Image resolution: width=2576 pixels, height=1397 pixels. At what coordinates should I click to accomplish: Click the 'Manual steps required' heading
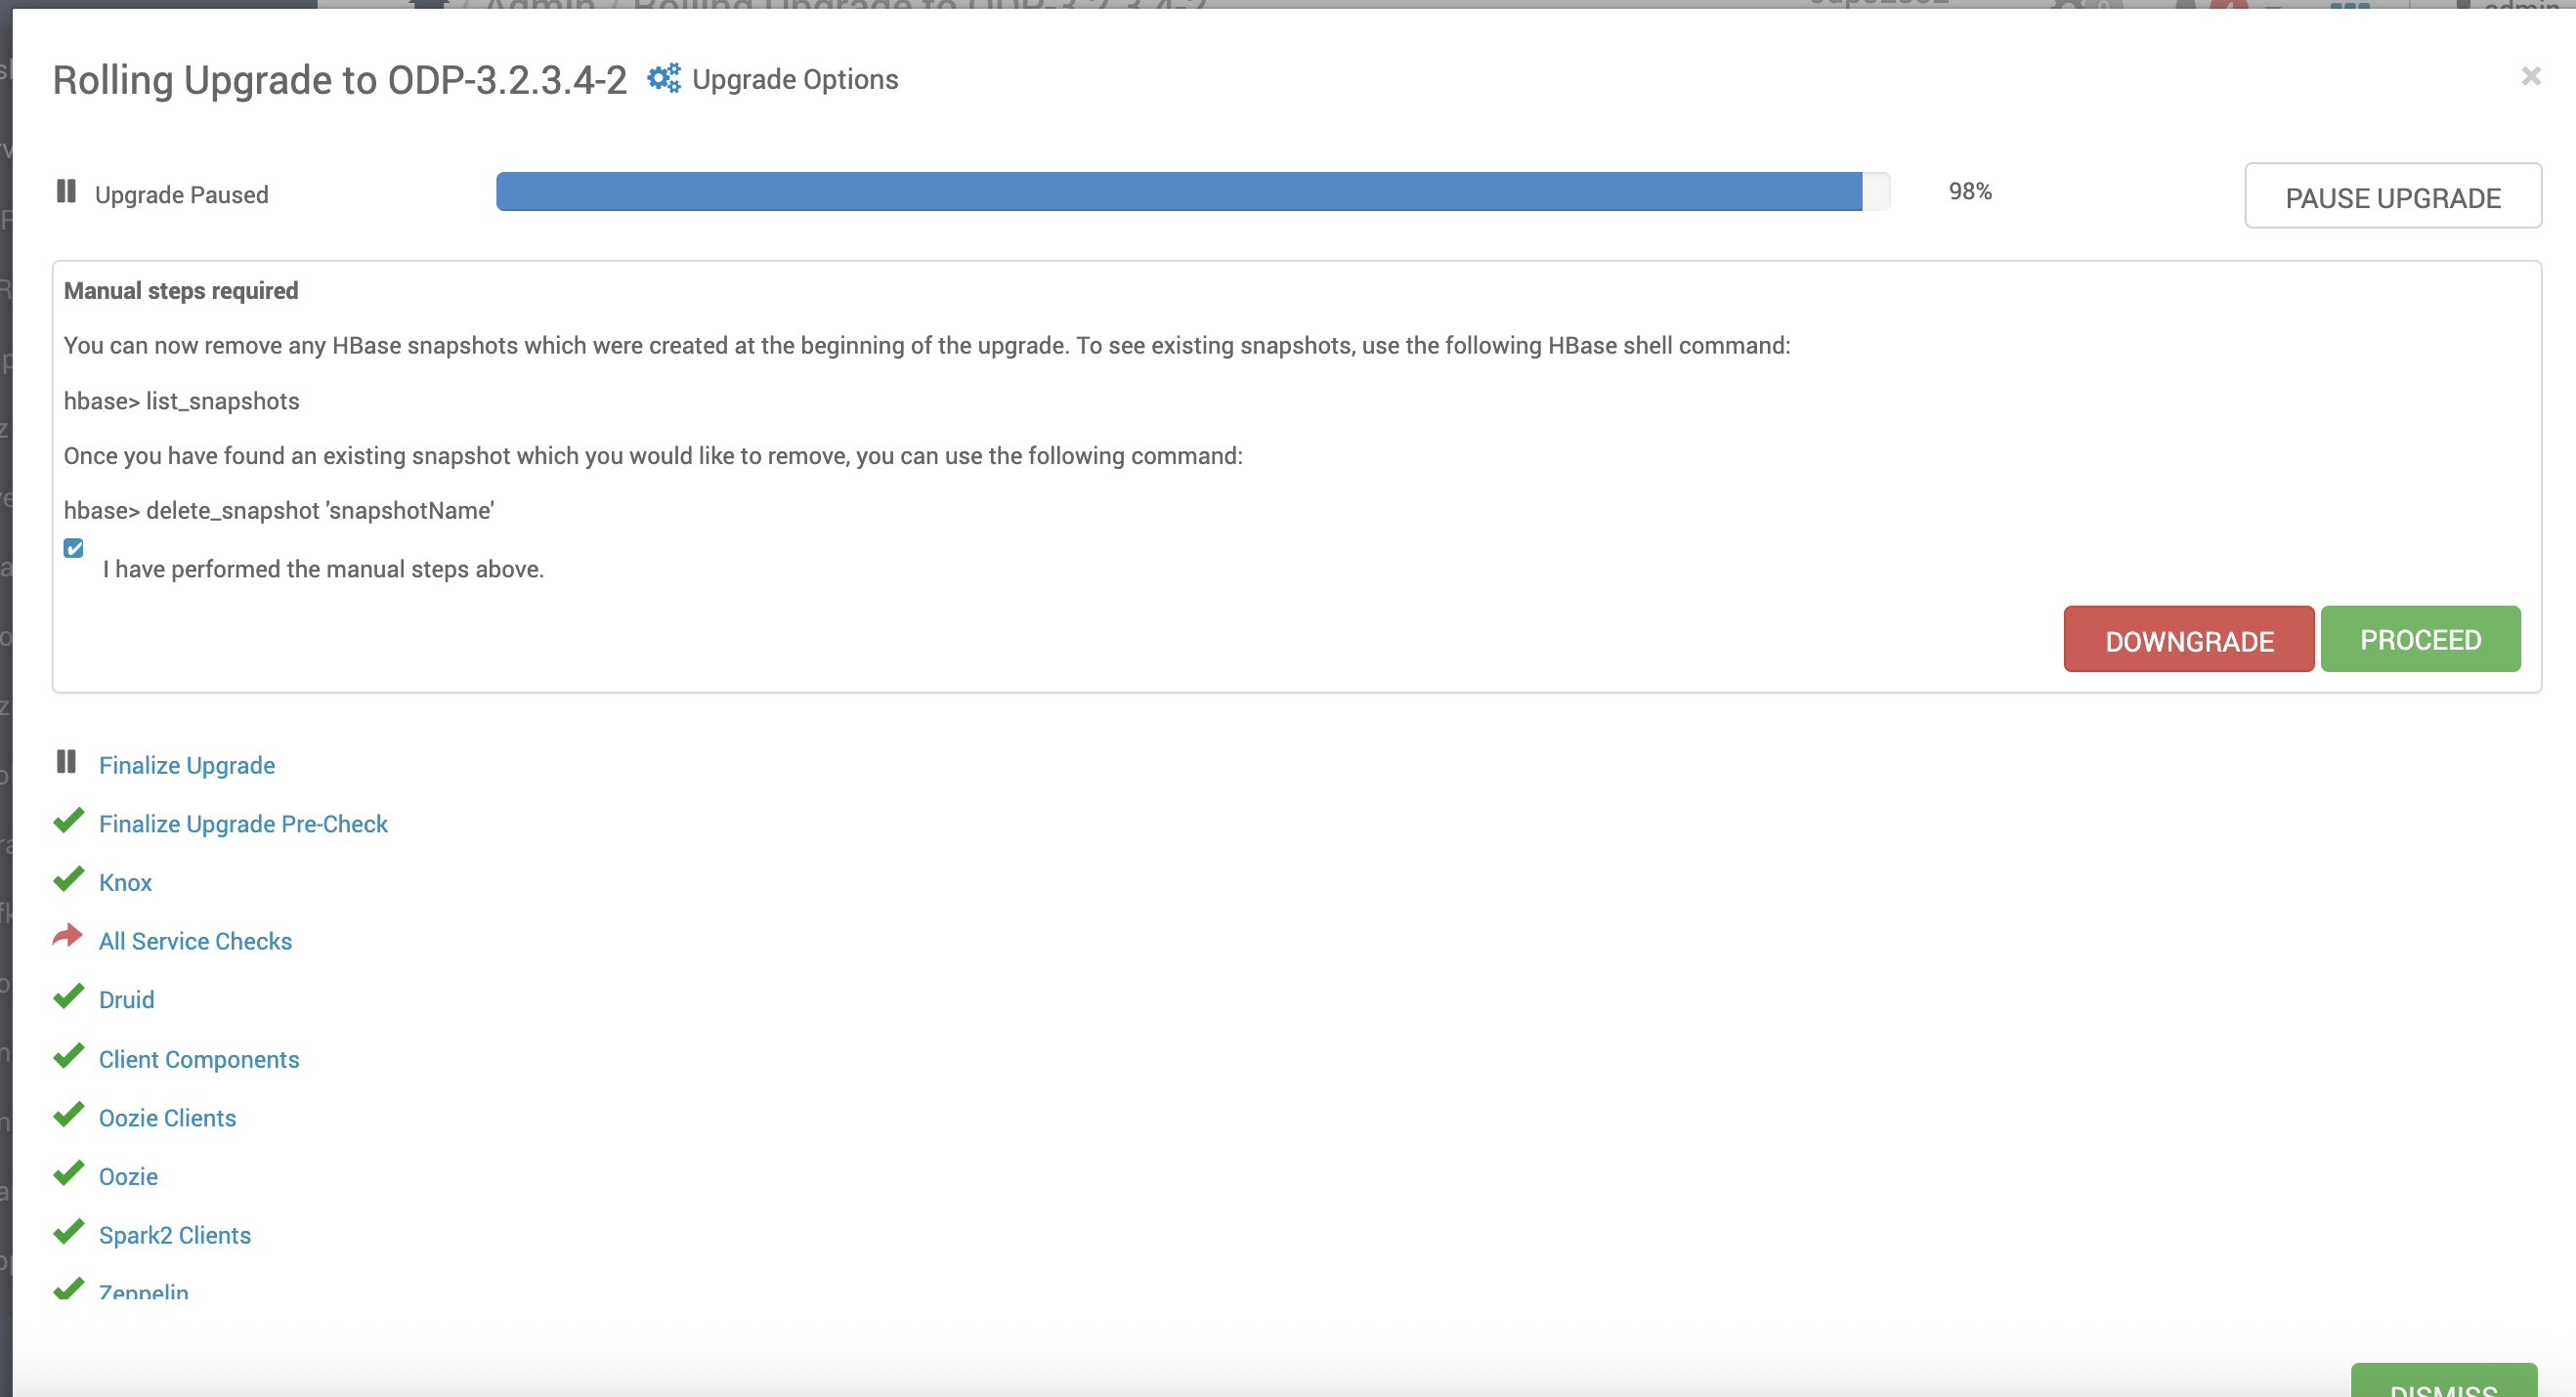(x=181, y=291)
